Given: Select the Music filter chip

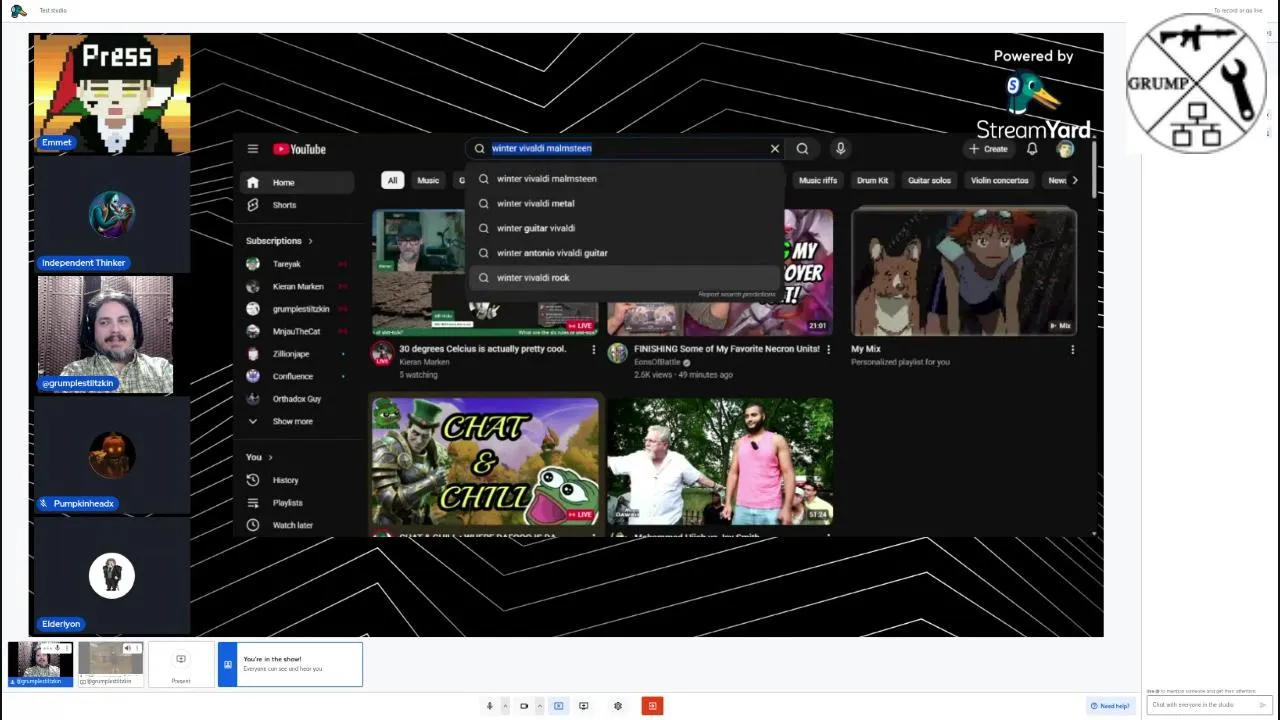Looking at the screenshot, I should tap(428, 180).
